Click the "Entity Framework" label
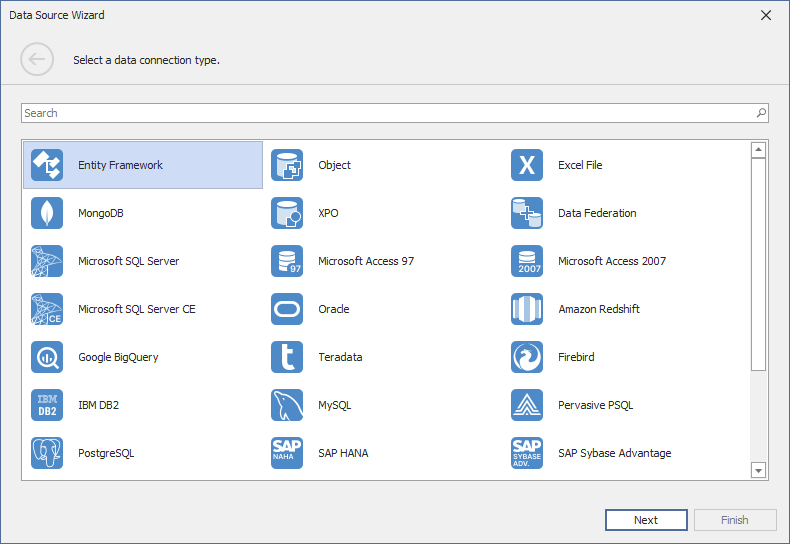Screen dimensions: 790x544 point(120,165)
